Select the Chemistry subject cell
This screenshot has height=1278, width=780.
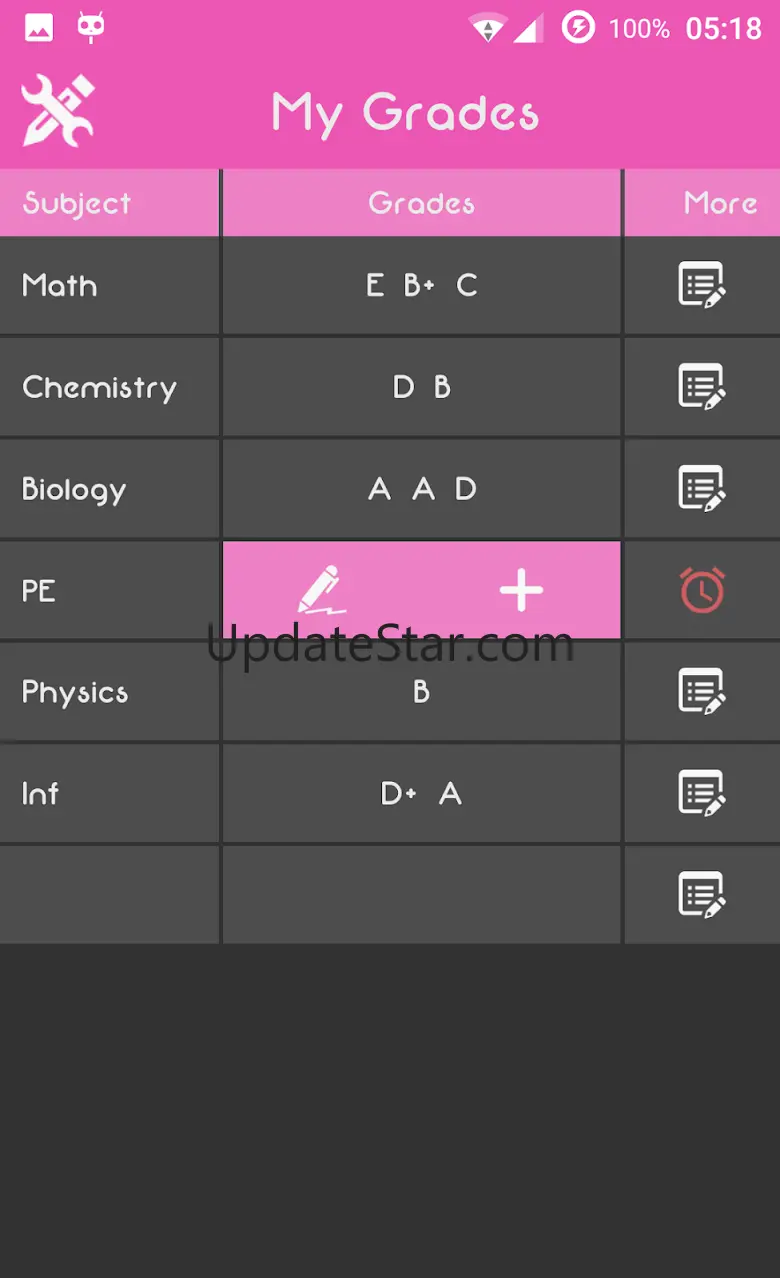click(109, 387)
